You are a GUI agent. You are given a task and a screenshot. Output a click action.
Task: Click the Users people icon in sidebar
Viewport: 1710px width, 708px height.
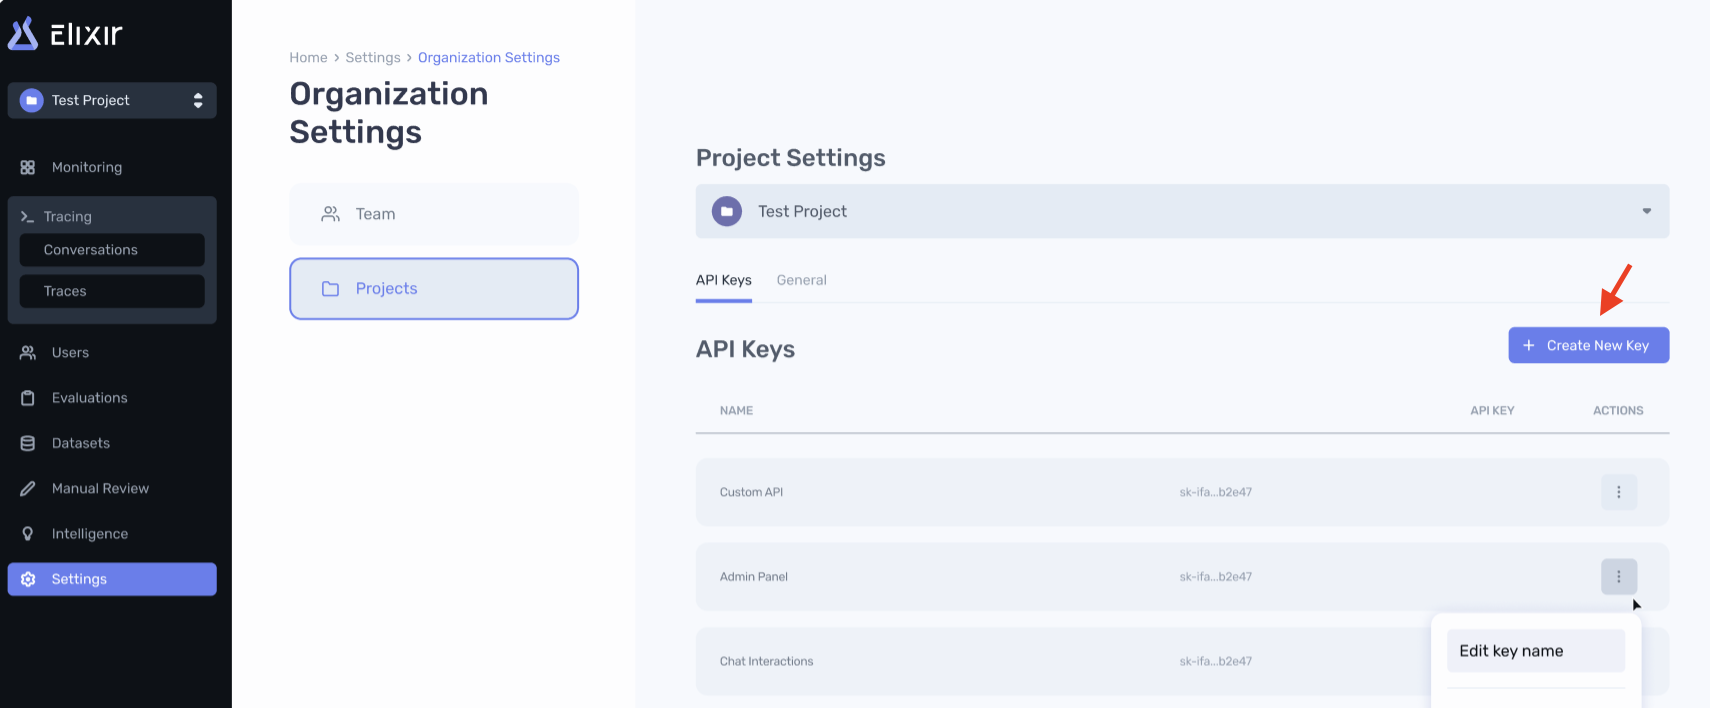(28, 353)
